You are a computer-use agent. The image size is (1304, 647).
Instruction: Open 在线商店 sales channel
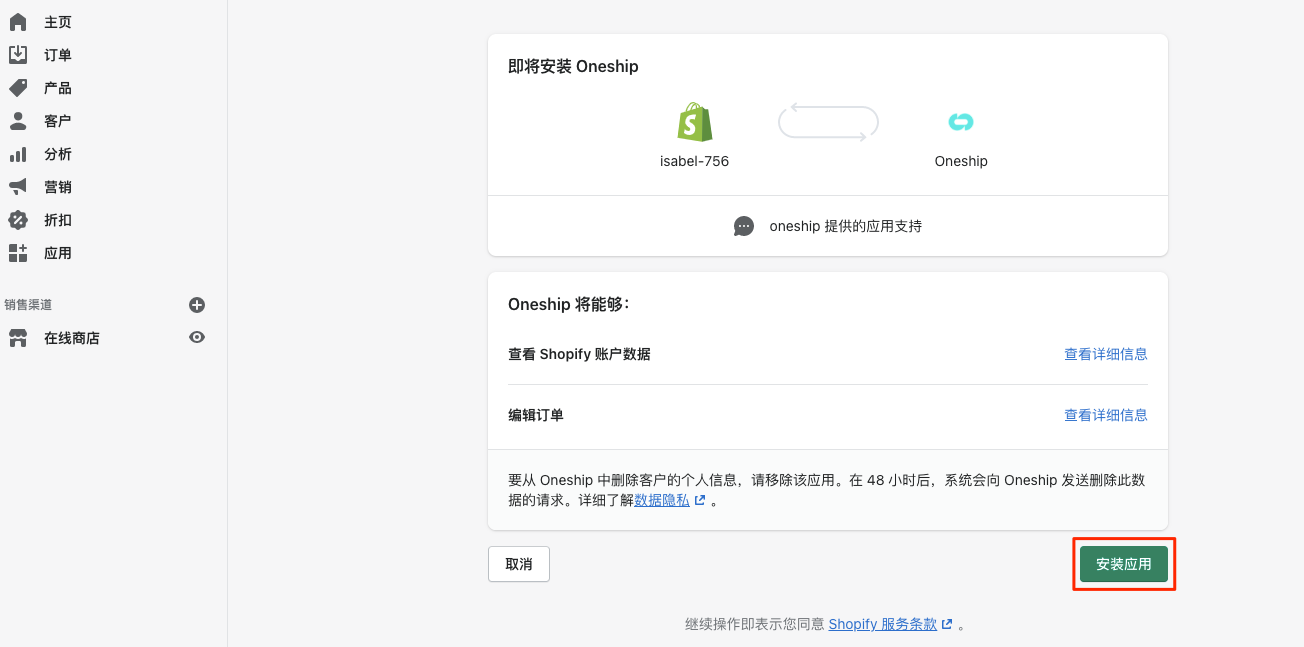coord(72,338)
